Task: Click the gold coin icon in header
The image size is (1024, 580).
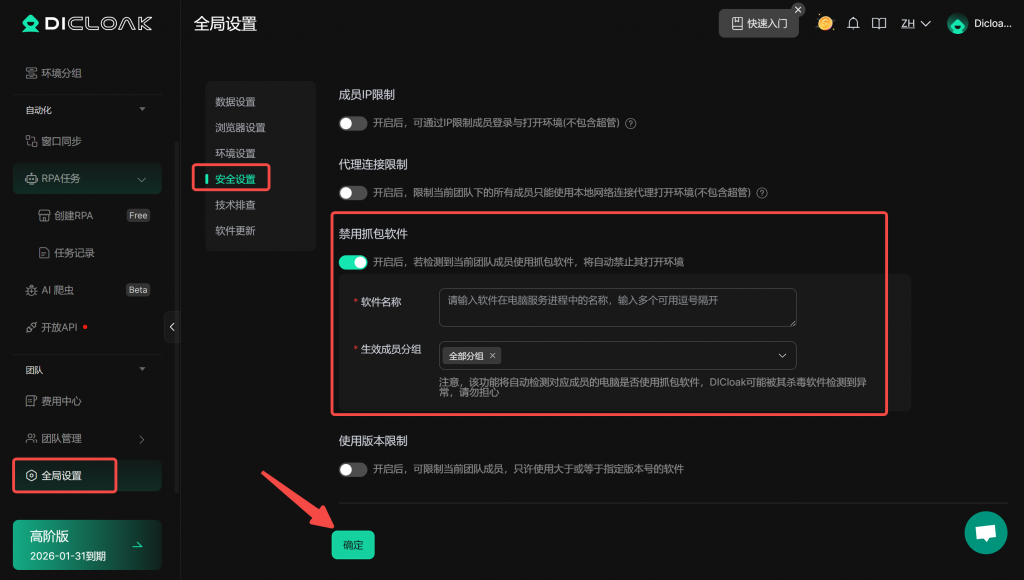Action: click(825, 23)
